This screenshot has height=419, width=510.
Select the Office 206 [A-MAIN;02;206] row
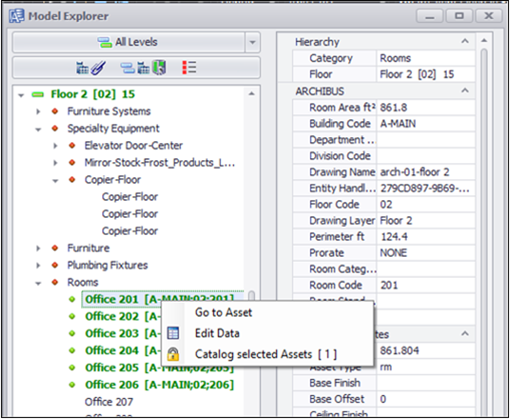tap(159, 385)
